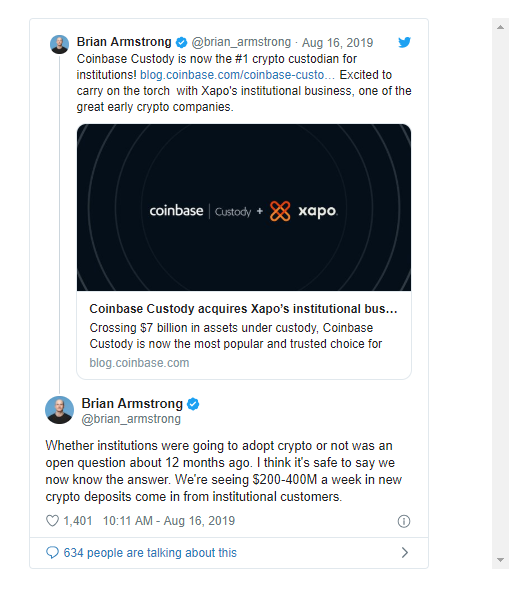Screen dimensions: 523x593
Task: Click the Twitter bird logo icon
Action: point(404,42)
